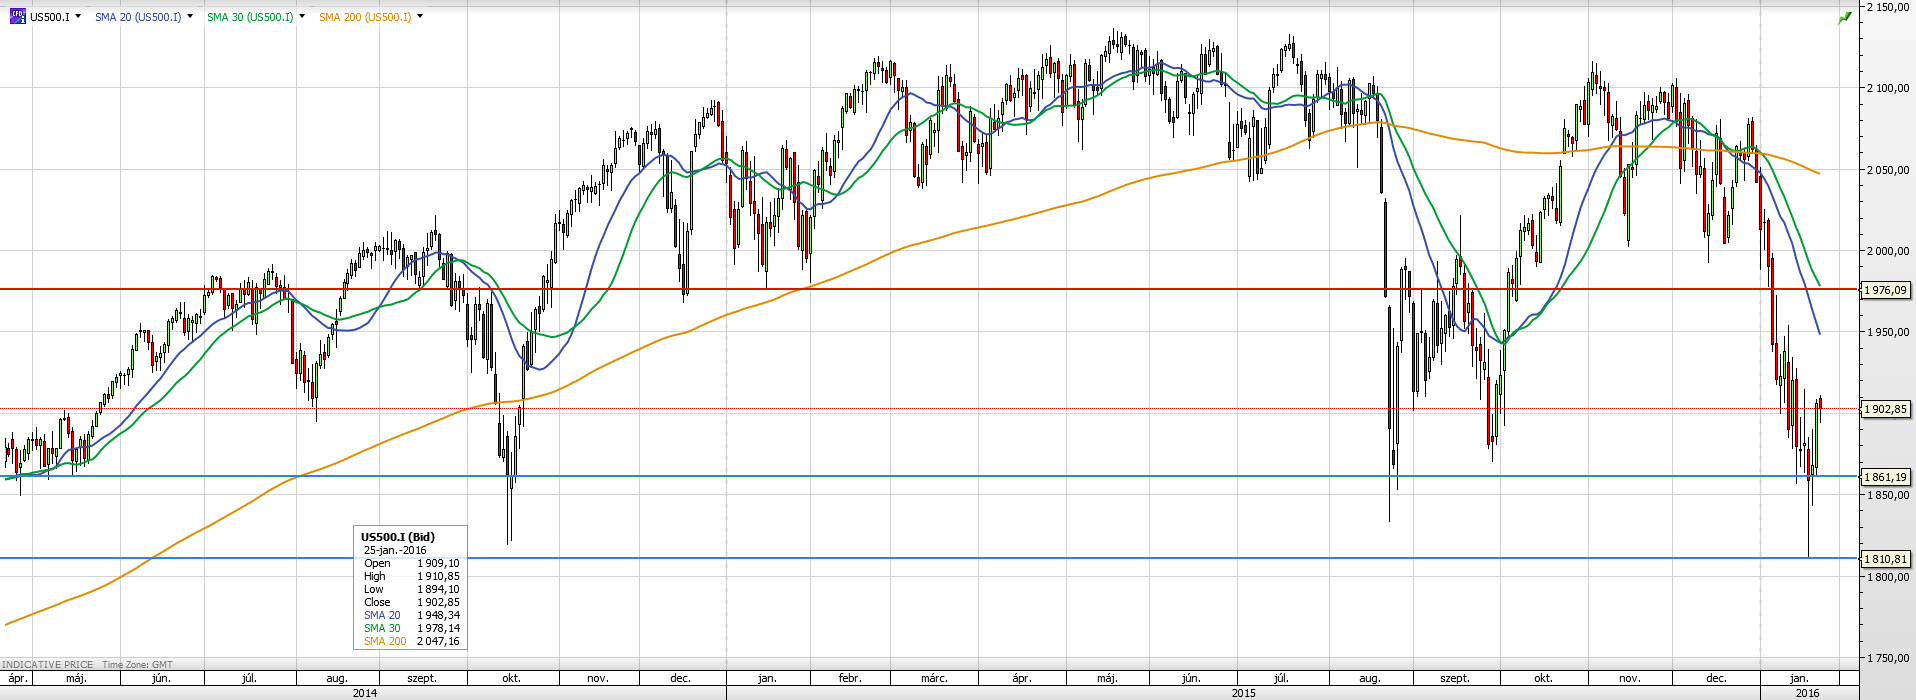Click the 1 750,00 price axis label
This screenshot has width=1916, height=700.
tap(1888, 658)
